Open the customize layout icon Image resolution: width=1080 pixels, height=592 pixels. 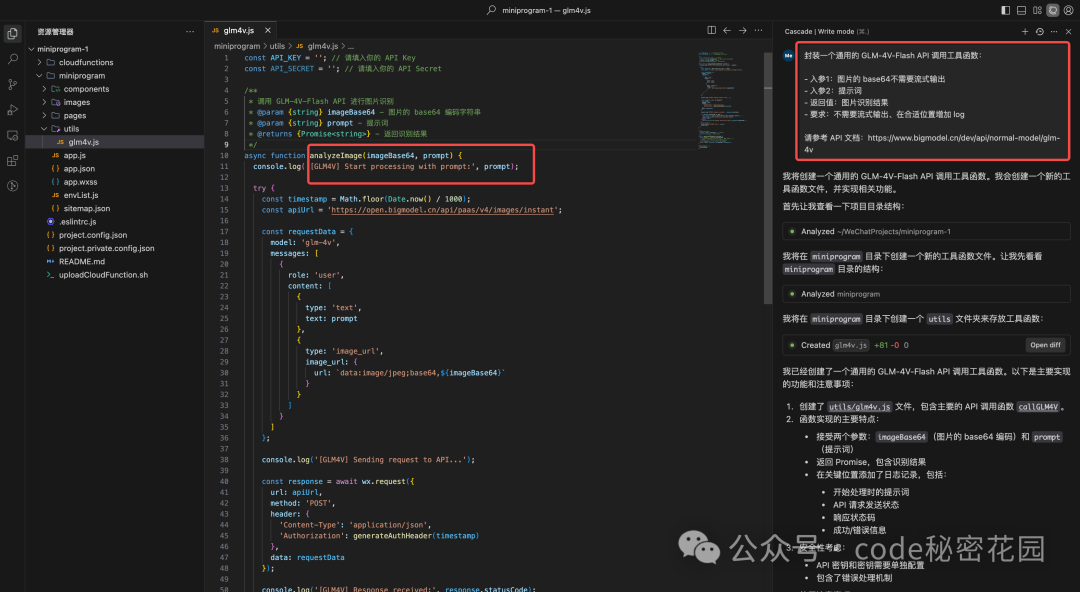[1037, 10]
